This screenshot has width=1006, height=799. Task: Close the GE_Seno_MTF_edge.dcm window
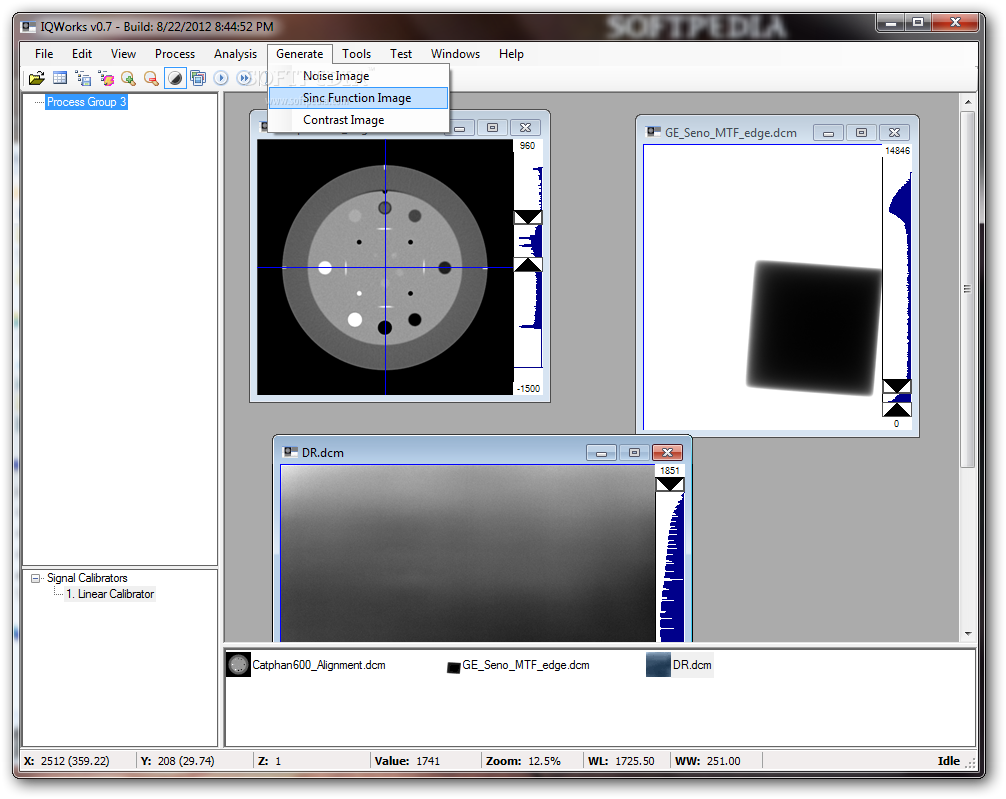point(894,133)
